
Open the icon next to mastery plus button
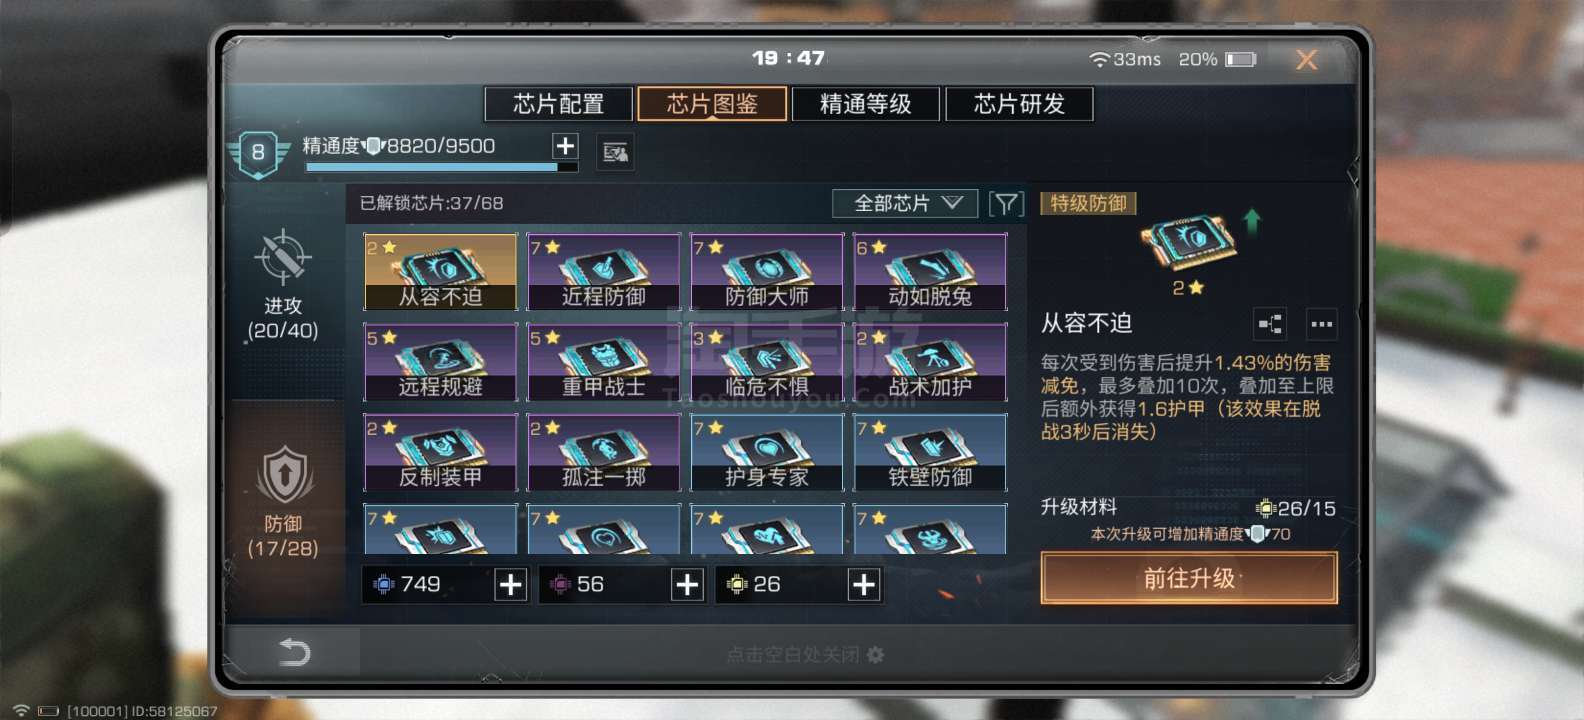pyautogui.click(x=615, y=152)
